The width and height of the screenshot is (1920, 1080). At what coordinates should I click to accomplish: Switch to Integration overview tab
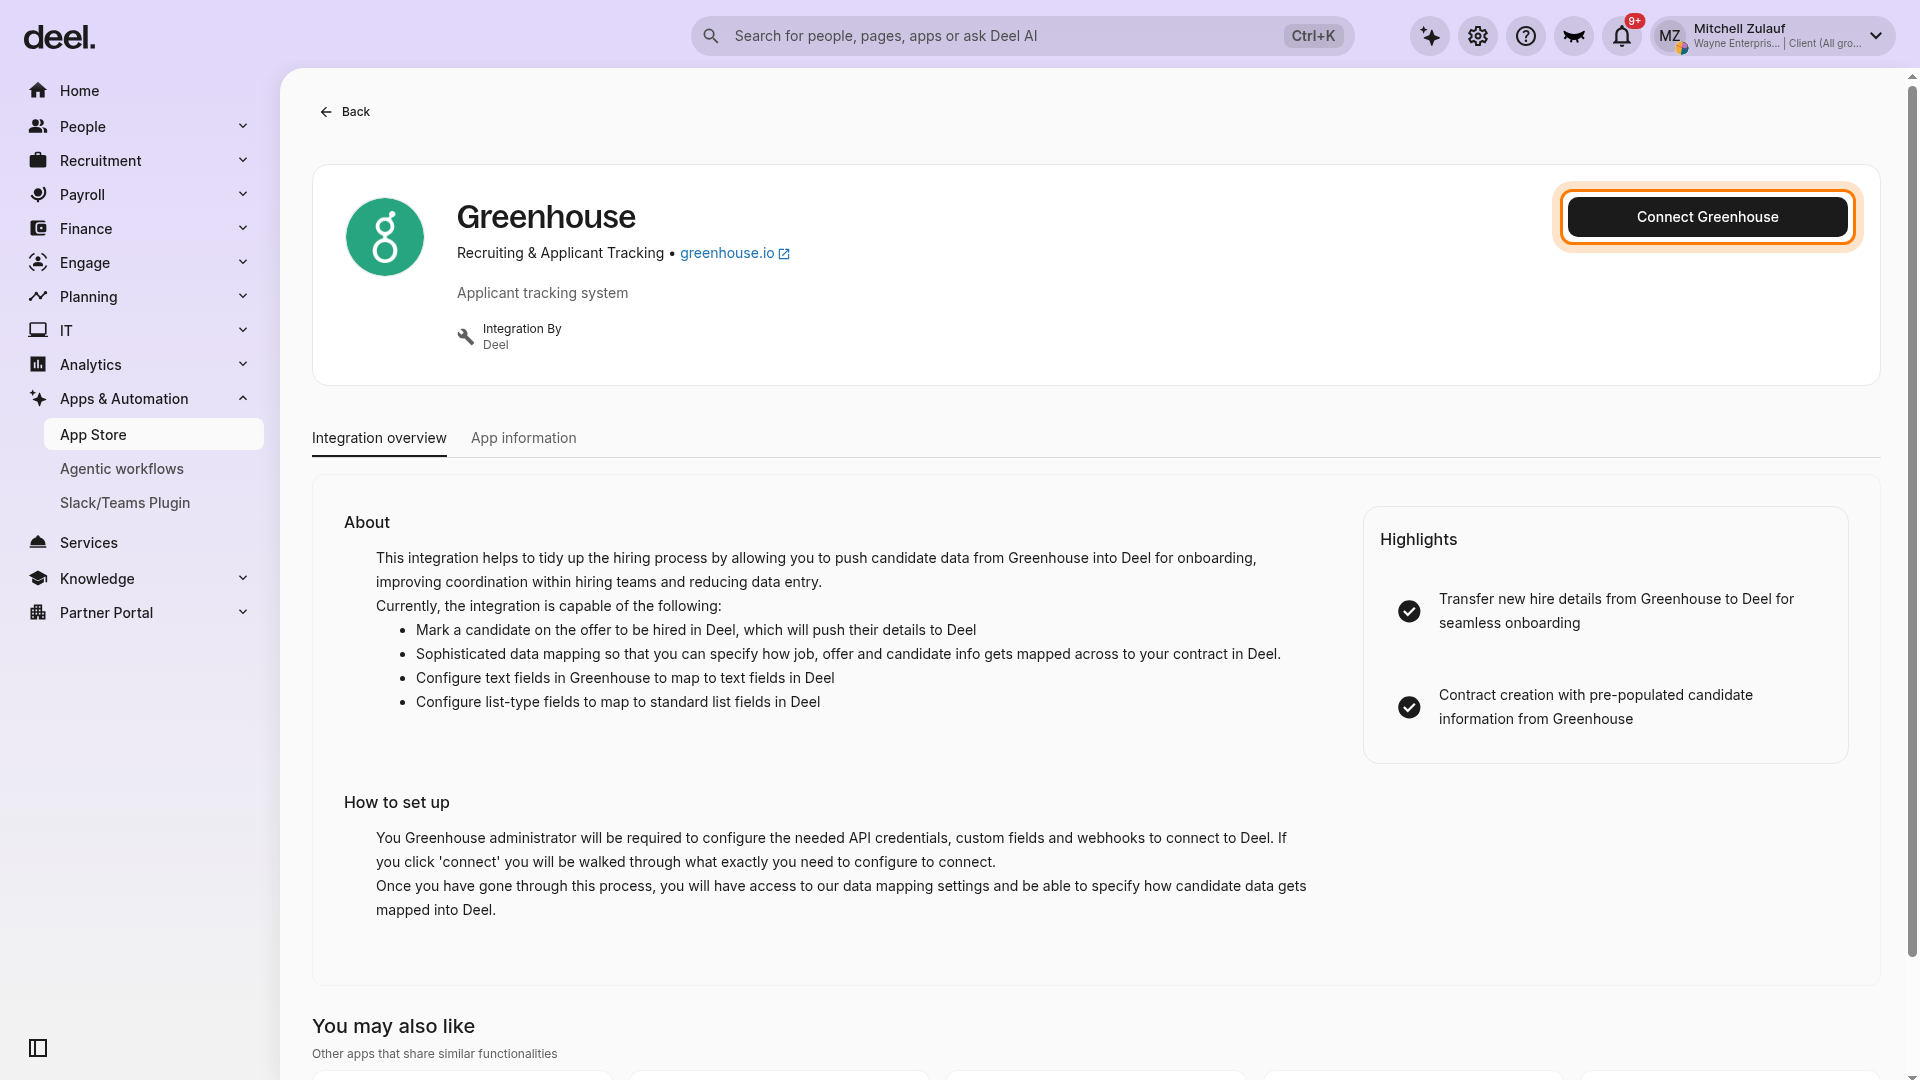tap(379, 438)
